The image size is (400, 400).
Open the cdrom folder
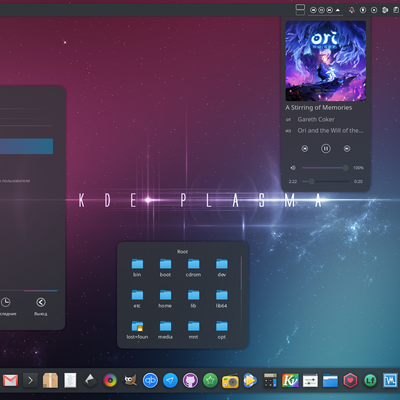pyautogui.click(x=193, y=268)
